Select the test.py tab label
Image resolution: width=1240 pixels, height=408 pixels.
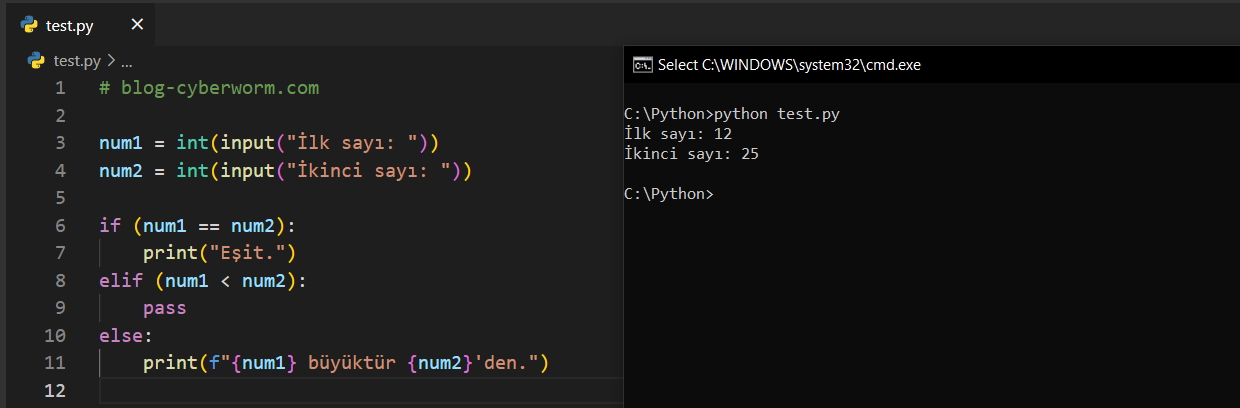click(69, 26)
